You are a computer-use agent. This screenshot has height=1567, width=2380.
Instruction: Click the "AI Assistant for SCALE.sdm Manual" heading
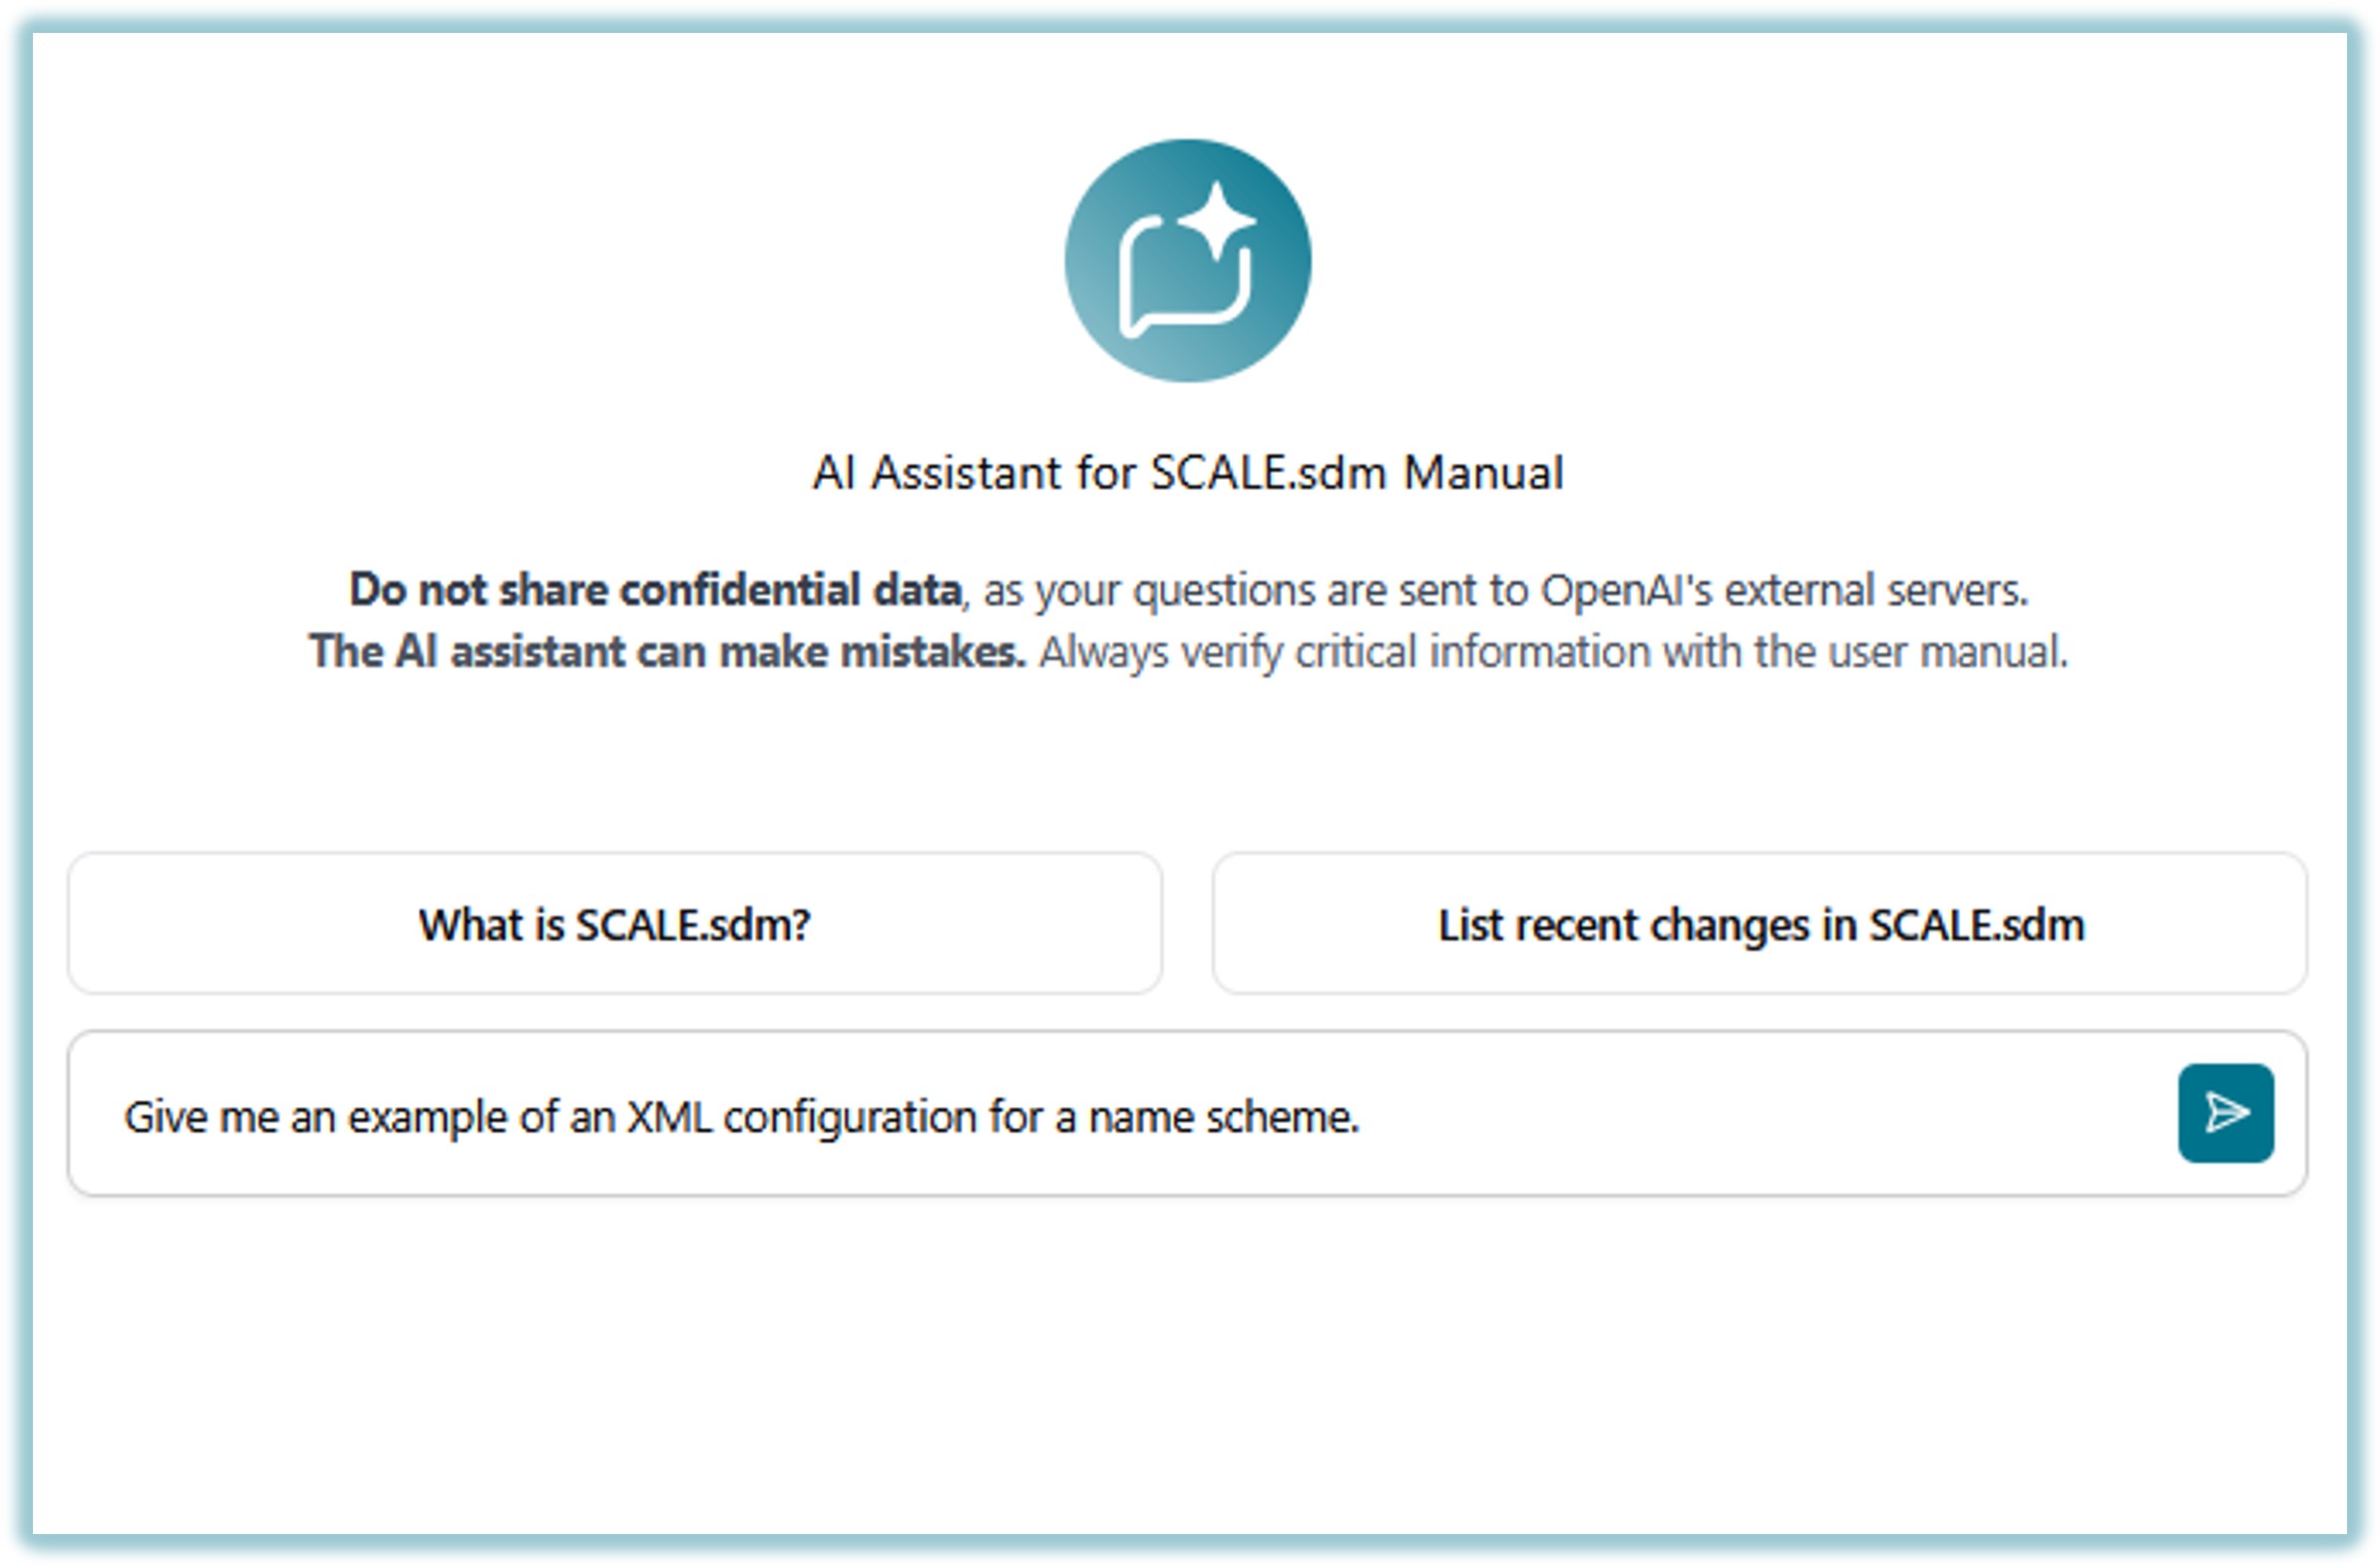coord(1187,473)
